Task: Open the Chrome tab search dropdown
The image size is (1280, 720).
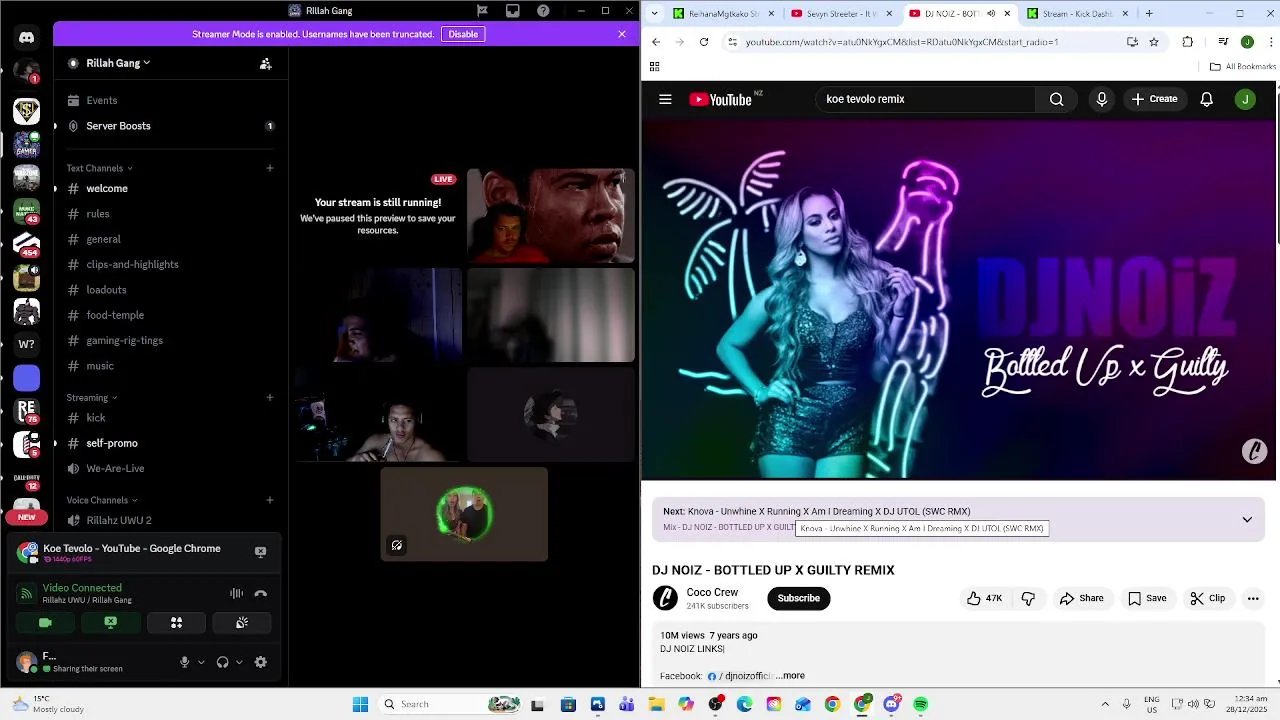Action: point(654,13)
